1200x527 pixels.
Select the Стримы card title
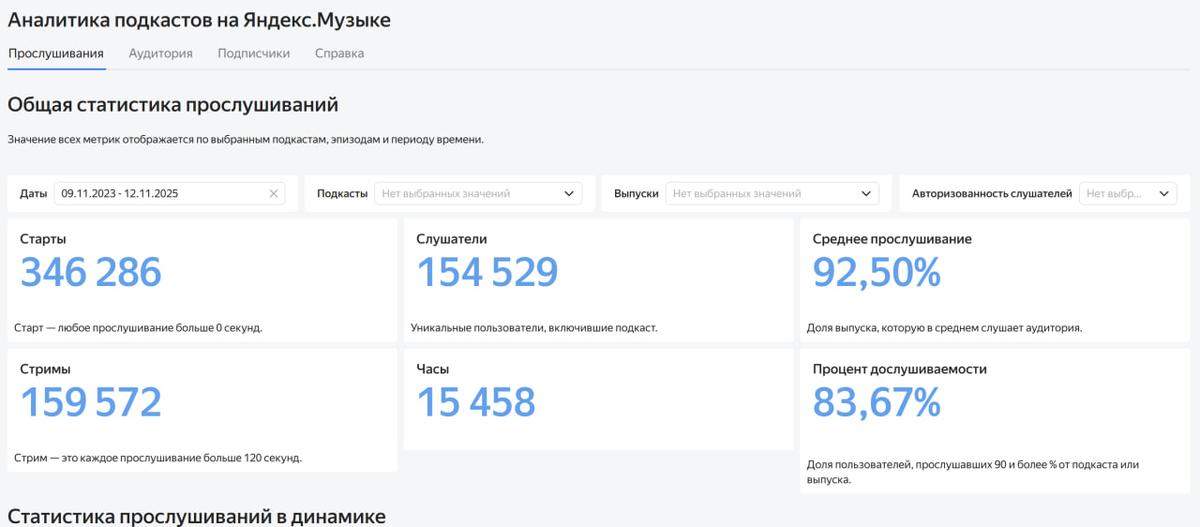45,369
